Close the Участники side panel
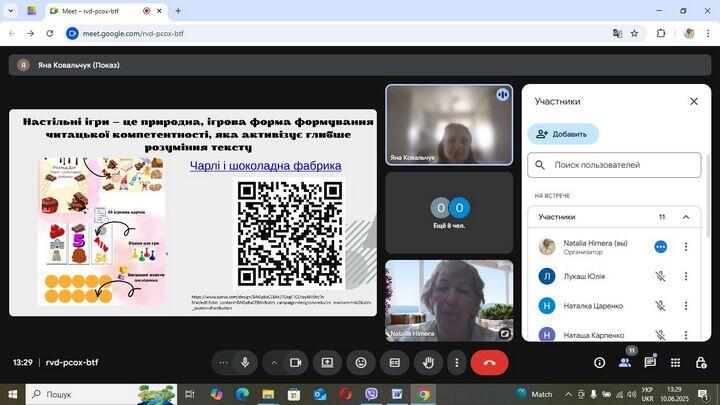The height and width of the screenshot is (405, 720). click(x=694, y=101)
